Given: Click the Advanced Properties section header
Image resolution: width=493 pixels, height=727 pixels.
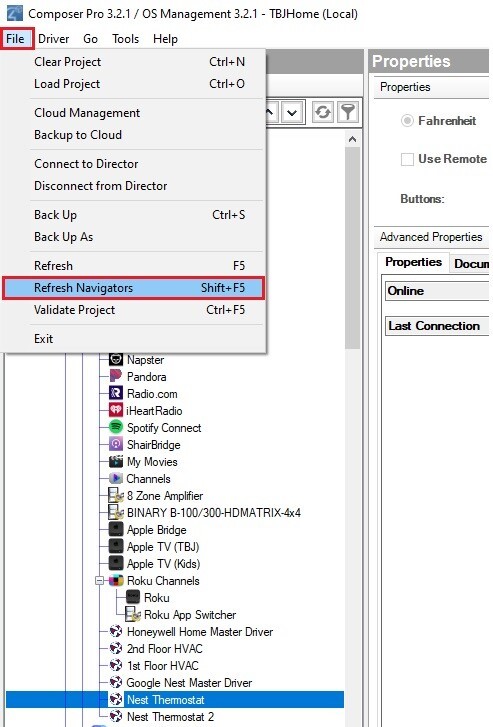Looking at the screenshot, I should 431,237.
